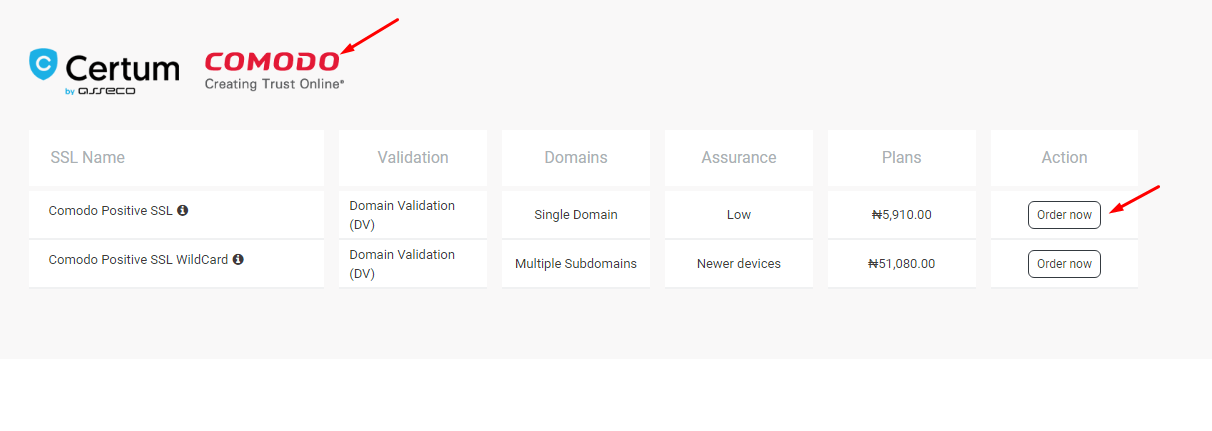Click the Multiple Subdomains cell
This screenshot has height=431, width=1212.
point(576,264)
